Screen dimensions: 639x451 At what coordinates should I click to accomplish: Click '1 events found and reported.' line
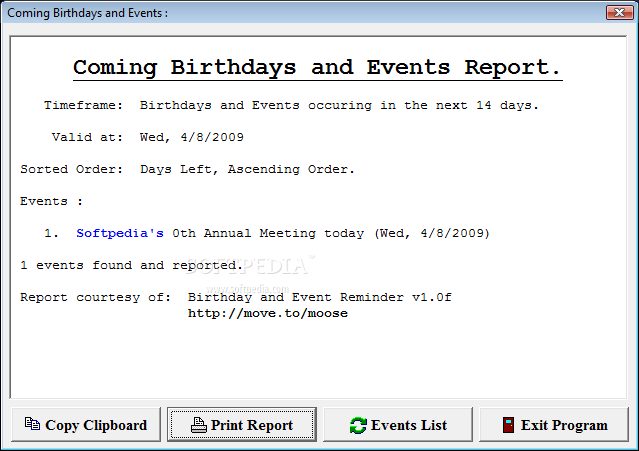tap(131, 266)
